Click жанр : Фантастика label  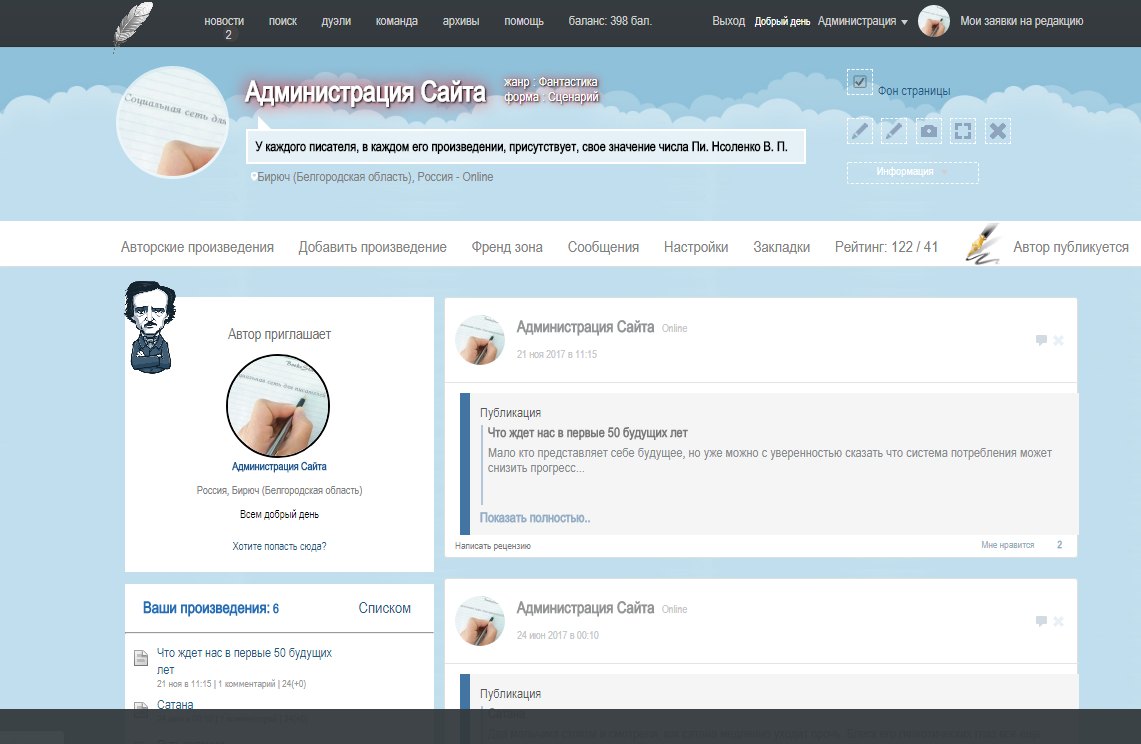(x=551, y=82)
